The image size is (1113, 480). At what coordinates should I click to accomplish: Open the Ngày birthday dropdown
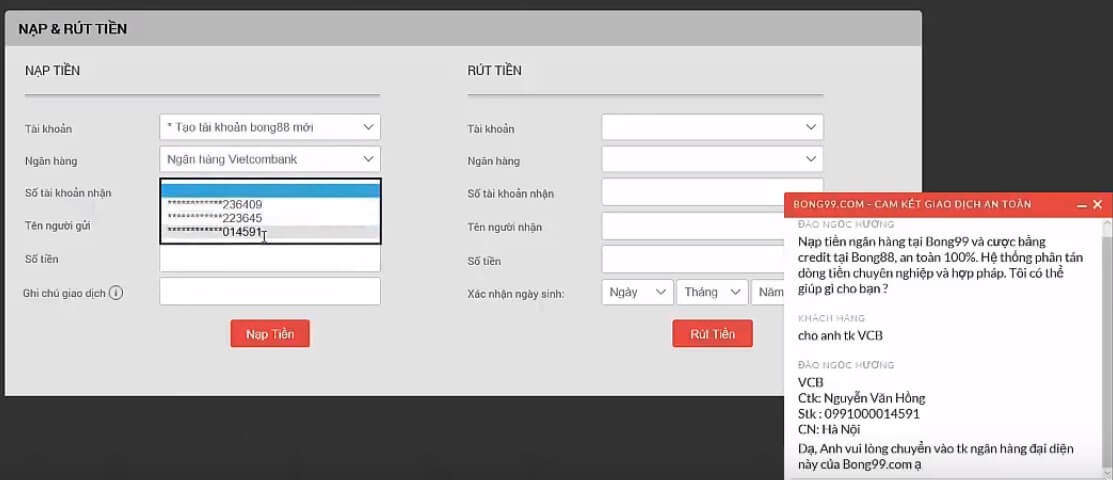click(x=637, y=292)
